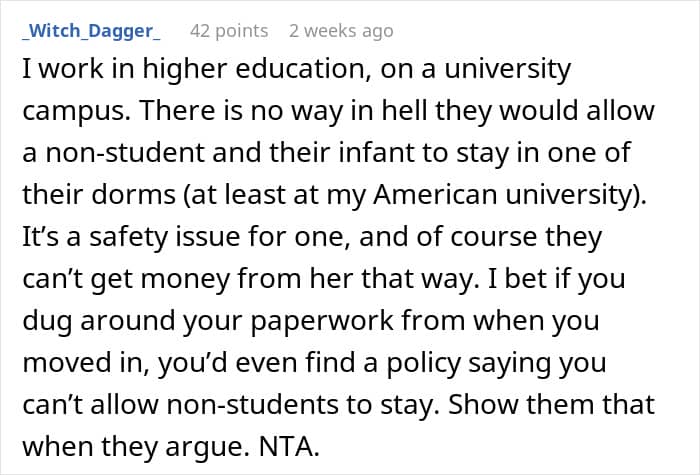
Task: Click the phrase "at least at my American university"
Action: [x=412, y=195]
